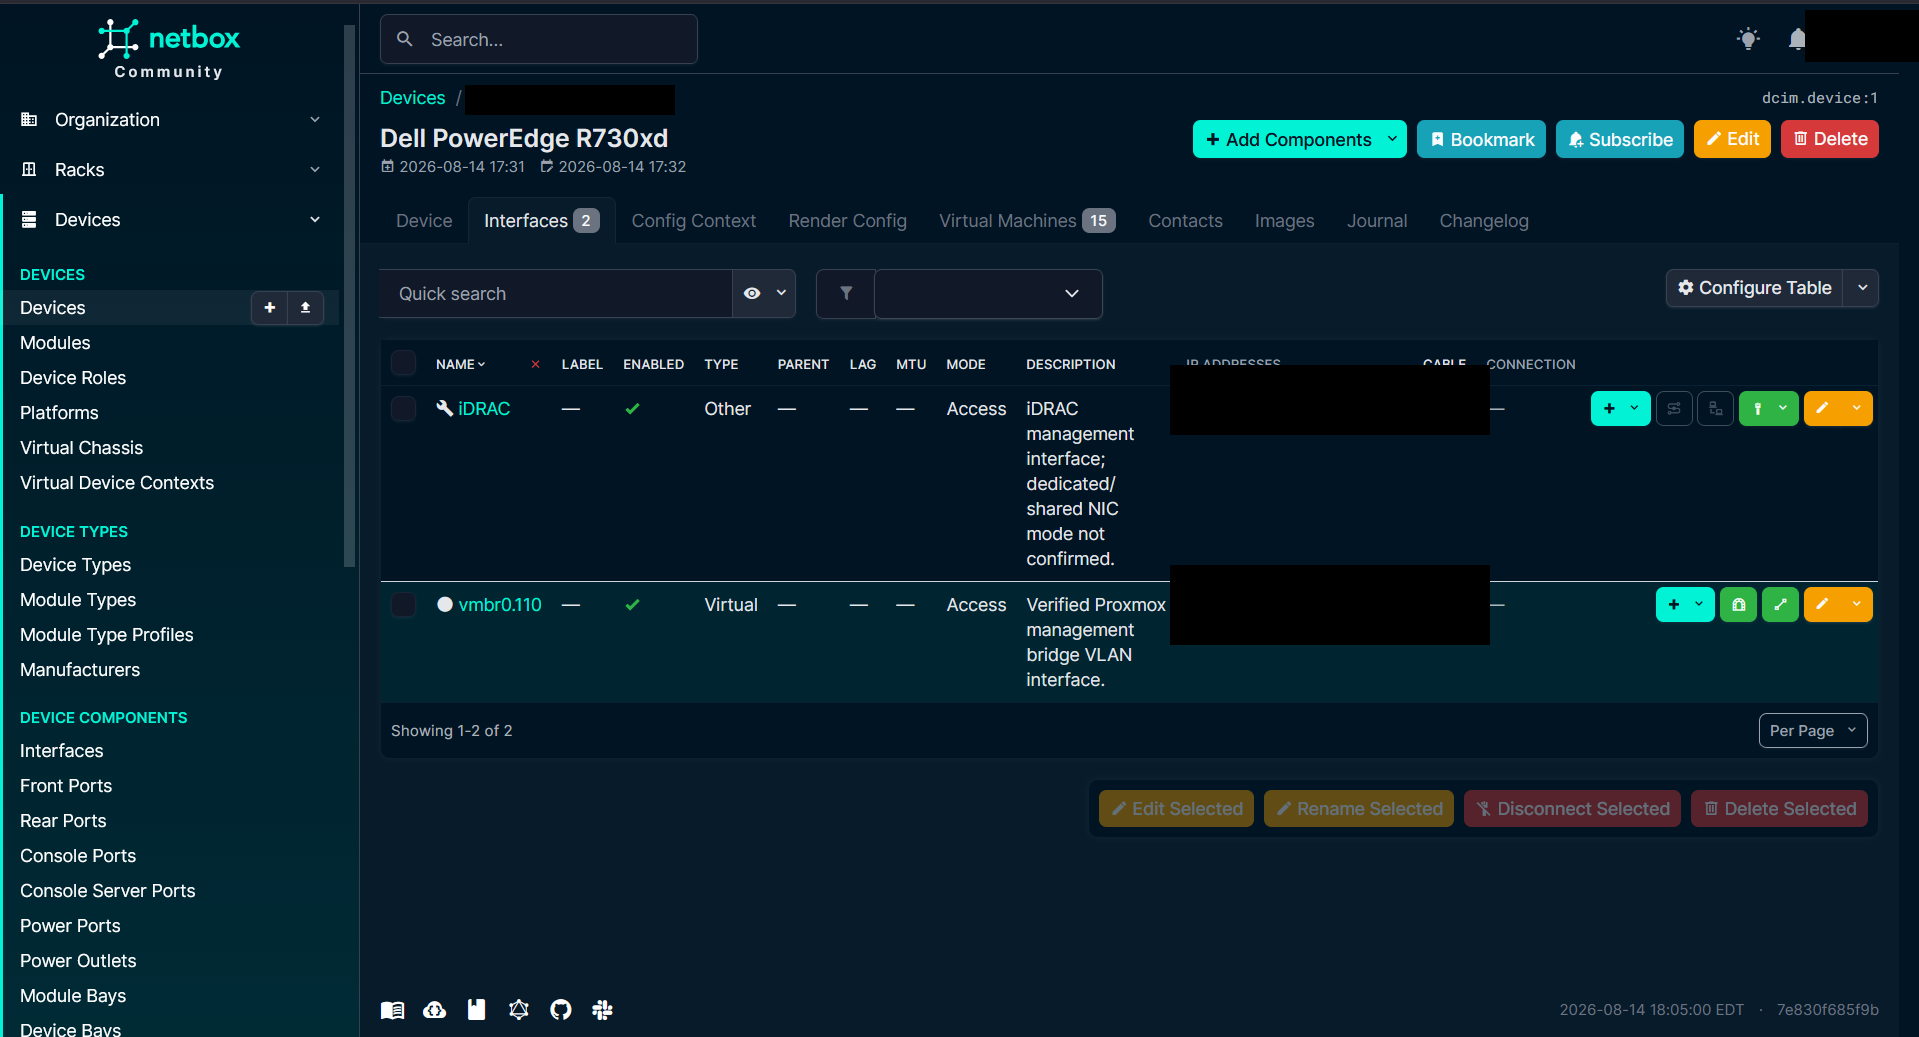The width and height of the screenshot is (1919, 1037).
Task: Check the vmbr0.110 row checkbox
Action: pos(404,604)
